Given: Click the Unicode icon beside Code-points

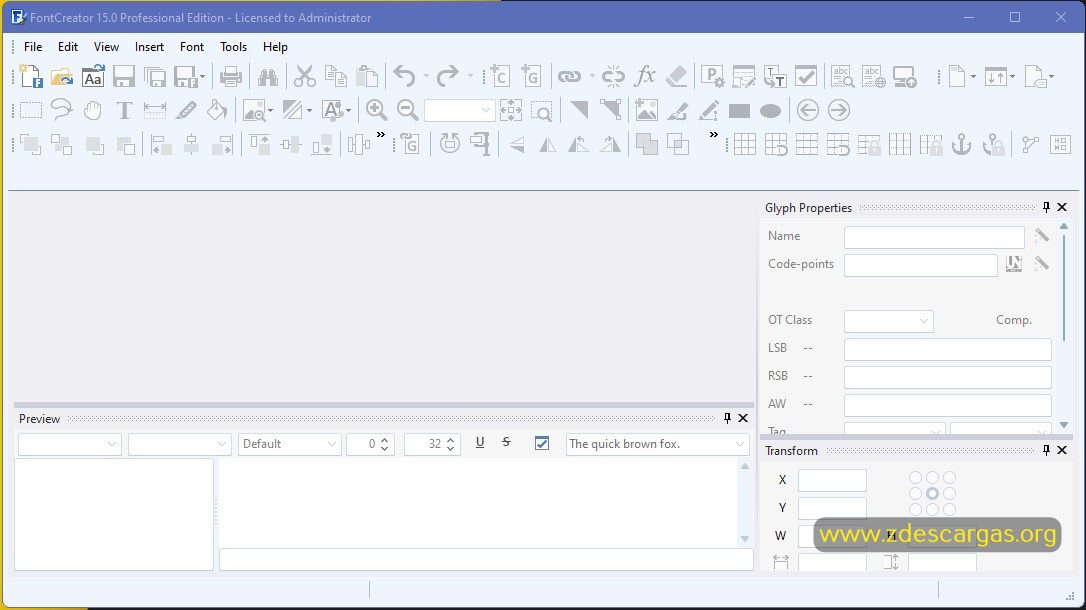Looking at the screenshot, I should point(1014,264).
